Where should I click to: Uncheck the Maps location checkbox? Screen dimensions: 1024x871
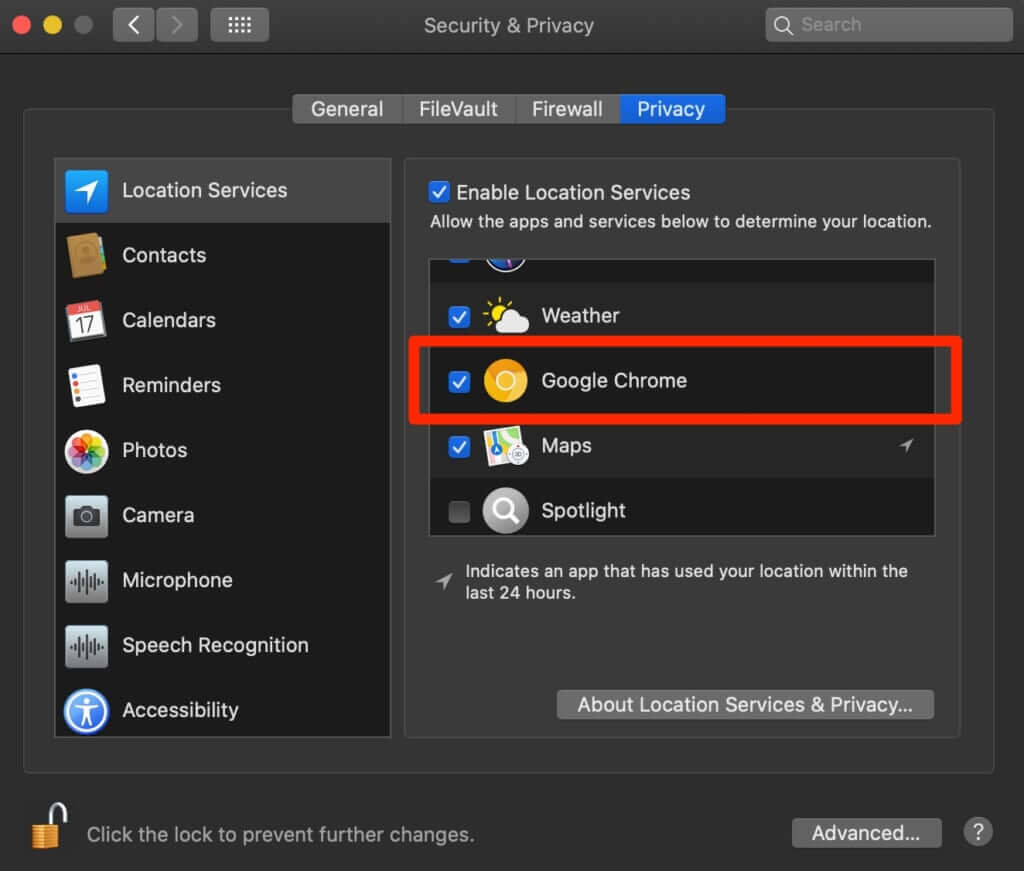click(x=459, y=447)
